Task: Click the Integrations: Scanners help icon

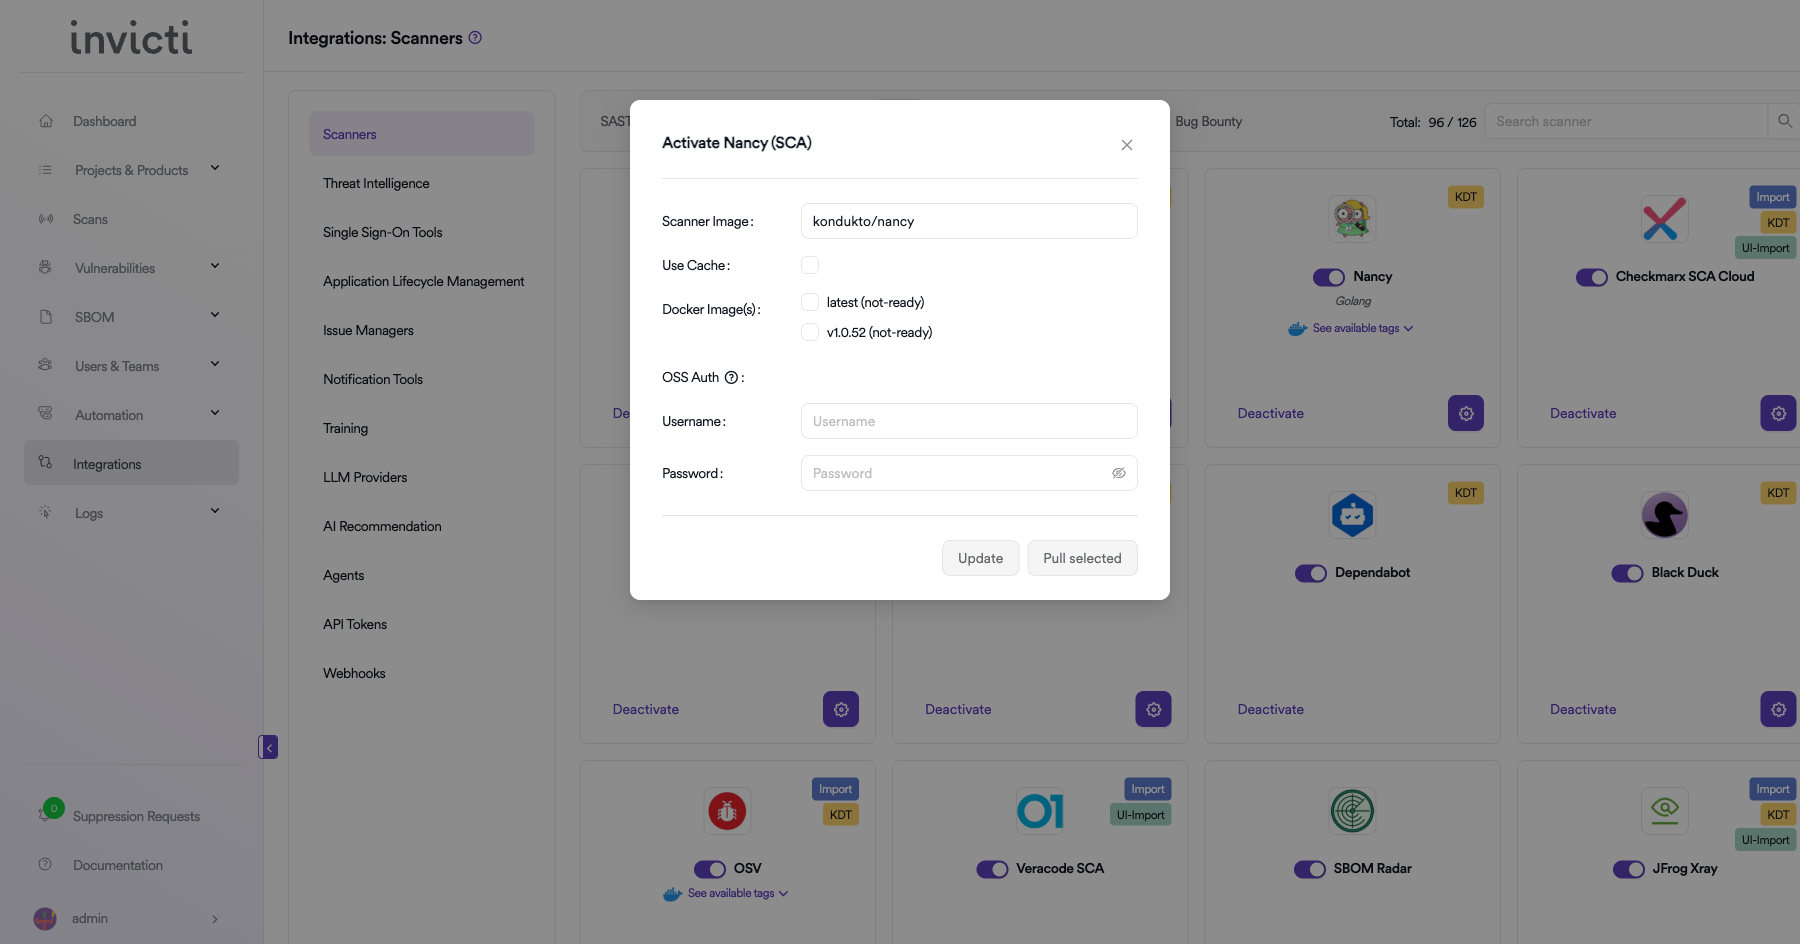Action: pos(475,38)
